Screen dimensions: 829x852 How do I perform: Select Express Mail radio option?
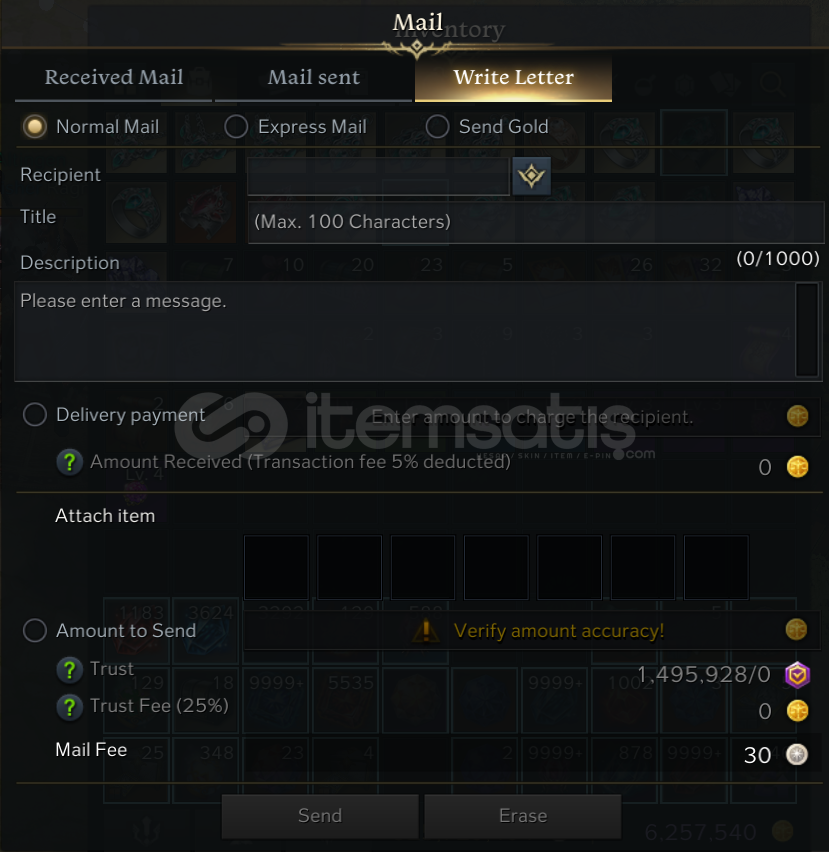pyautogui.click(x=236, y=127)
